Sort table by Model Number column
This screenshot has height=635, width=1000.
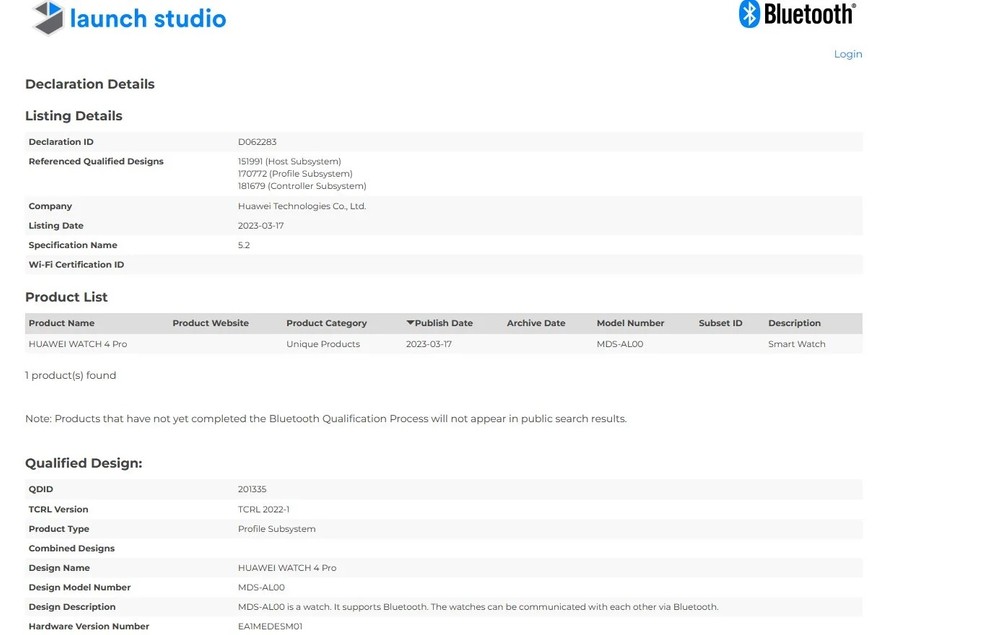[630, 323]
